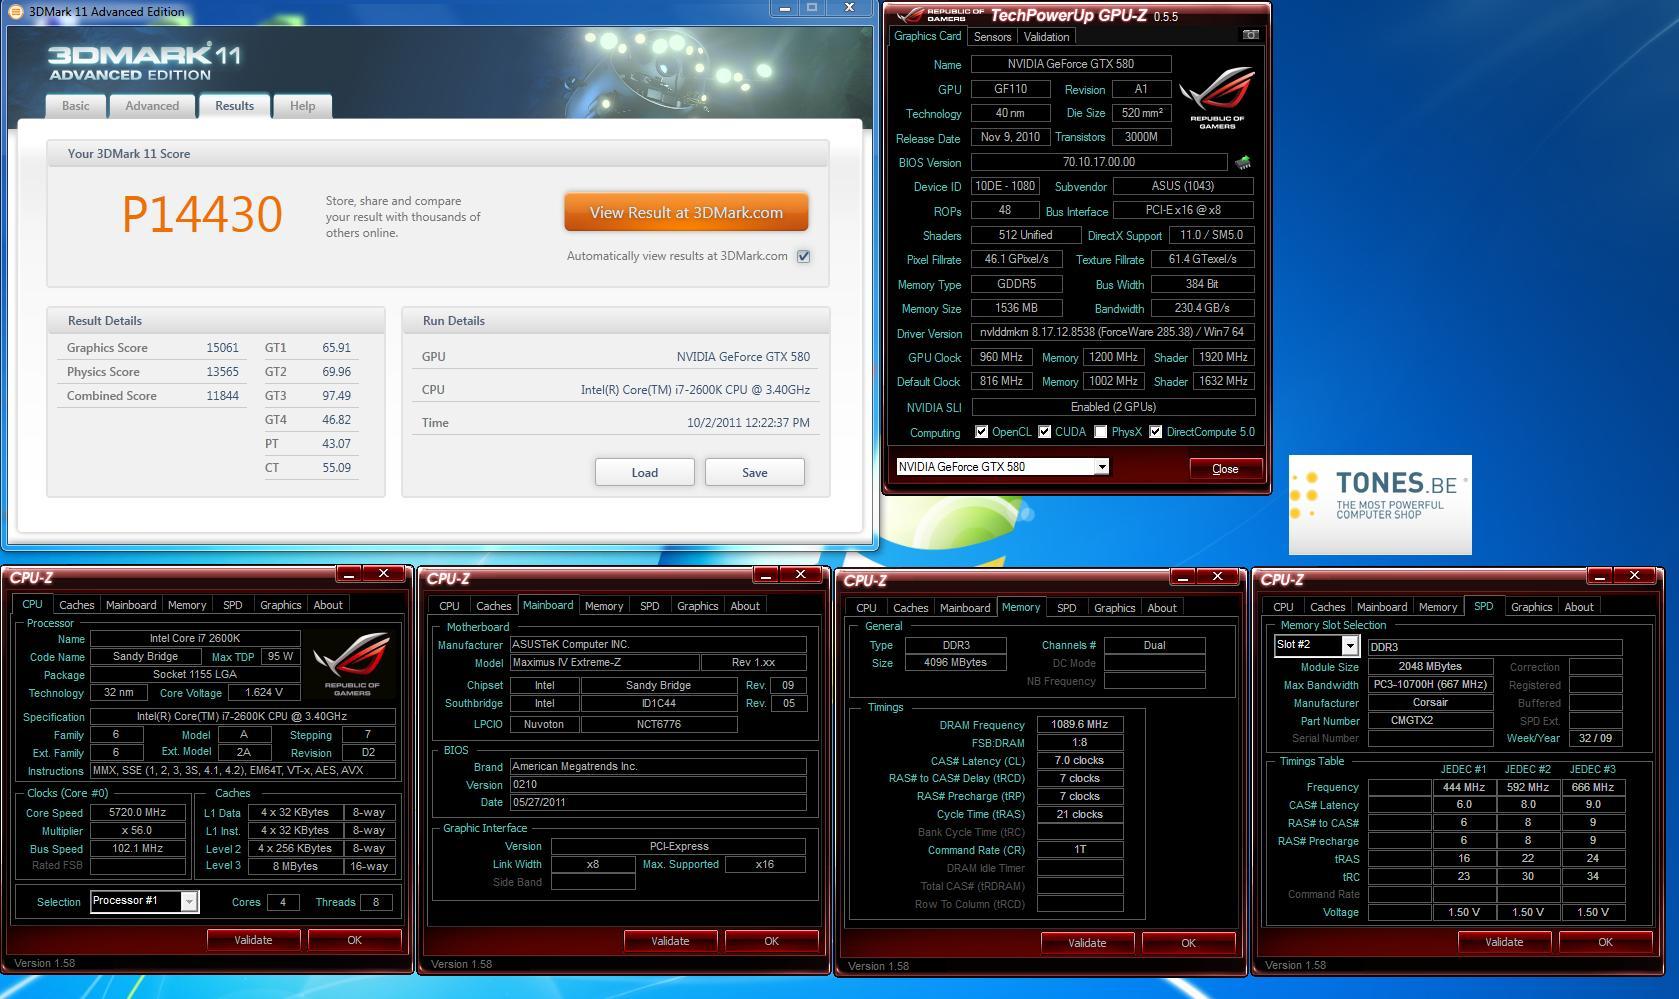1679x999 pixels.
Task: Click the Part Number value CMGTX2
Action: pos(1430,721)
